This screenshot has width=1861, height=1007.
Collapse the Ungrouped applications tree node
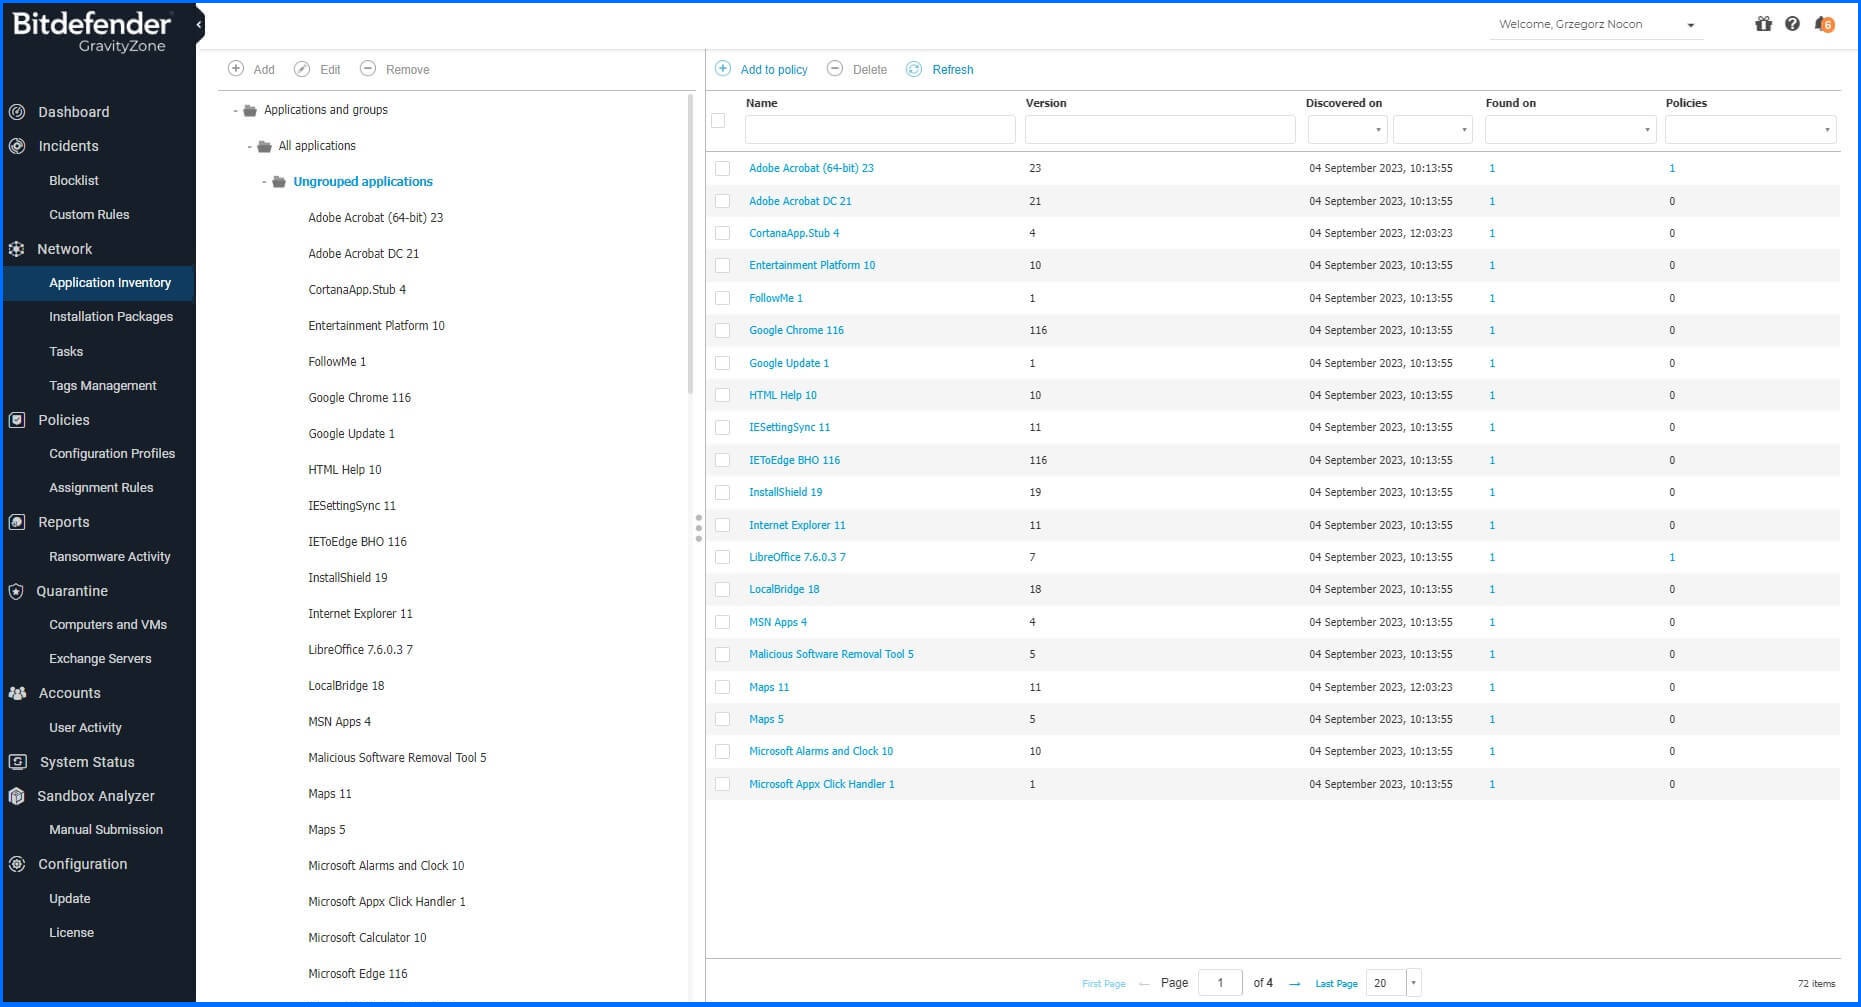click(x=265, y=183)
